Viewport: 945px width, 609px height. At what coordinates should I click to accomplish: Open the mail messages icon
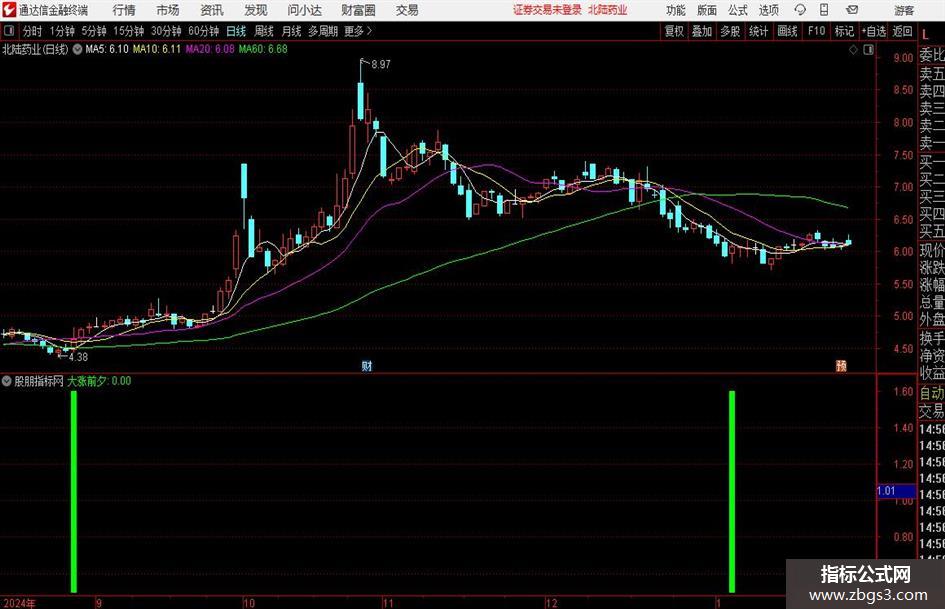(852, 10)
